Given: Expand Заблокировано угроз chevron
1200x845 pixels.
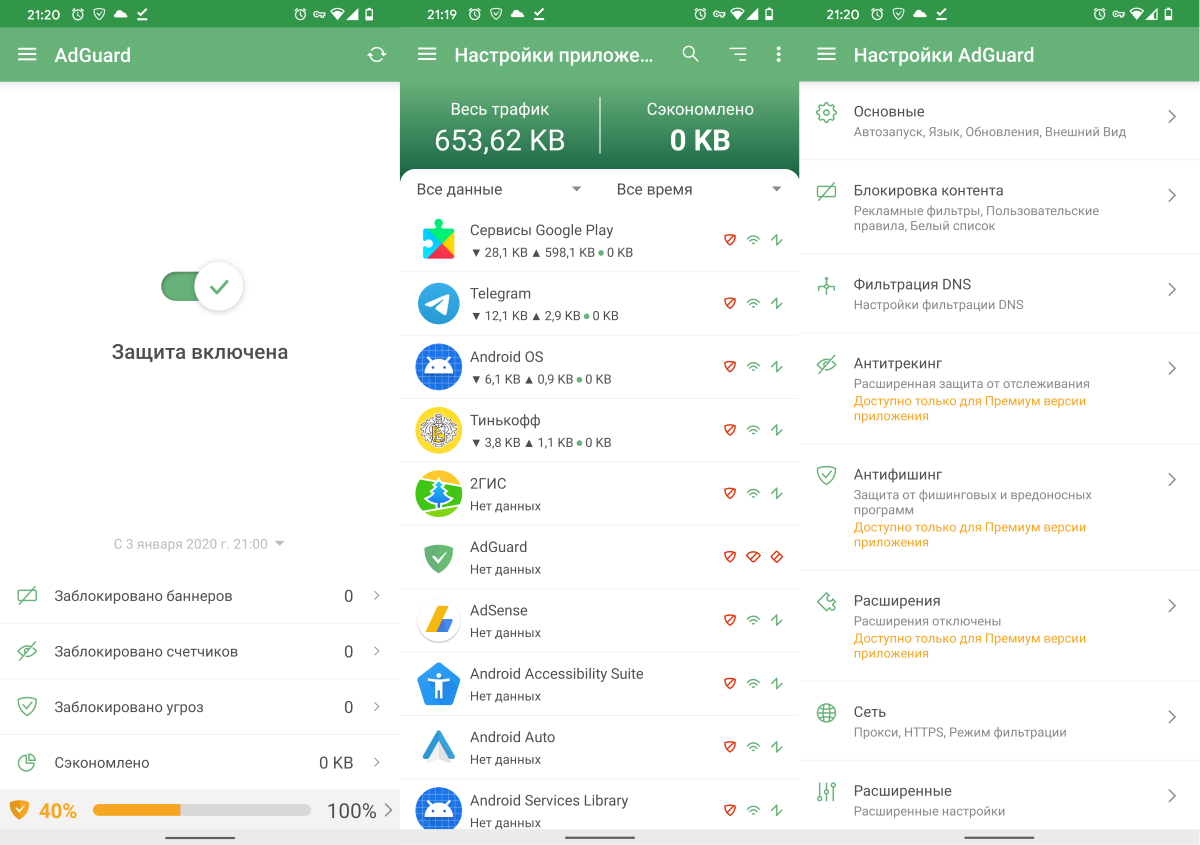Looking at the screenshot, I should coord(377,706).
